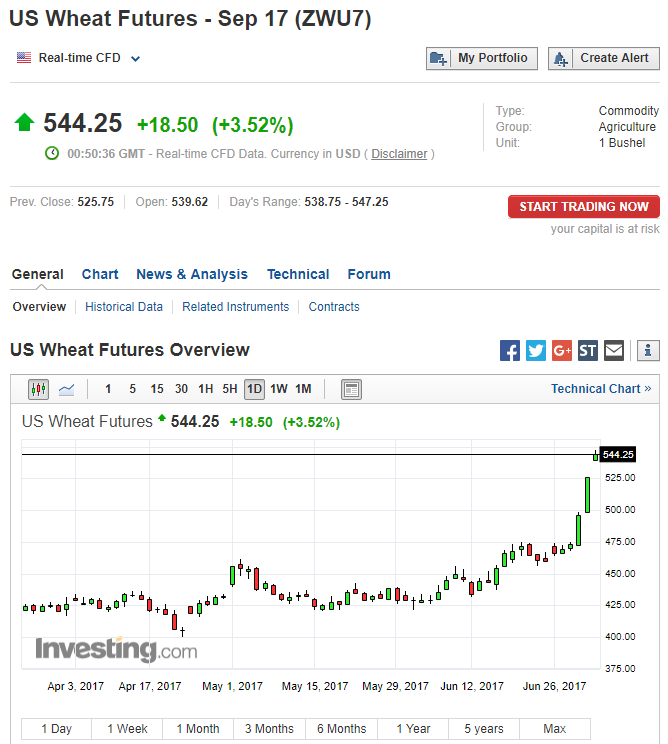668x744 pixels.
Task: Click the Google+ share icon
Action: point(562,350)
